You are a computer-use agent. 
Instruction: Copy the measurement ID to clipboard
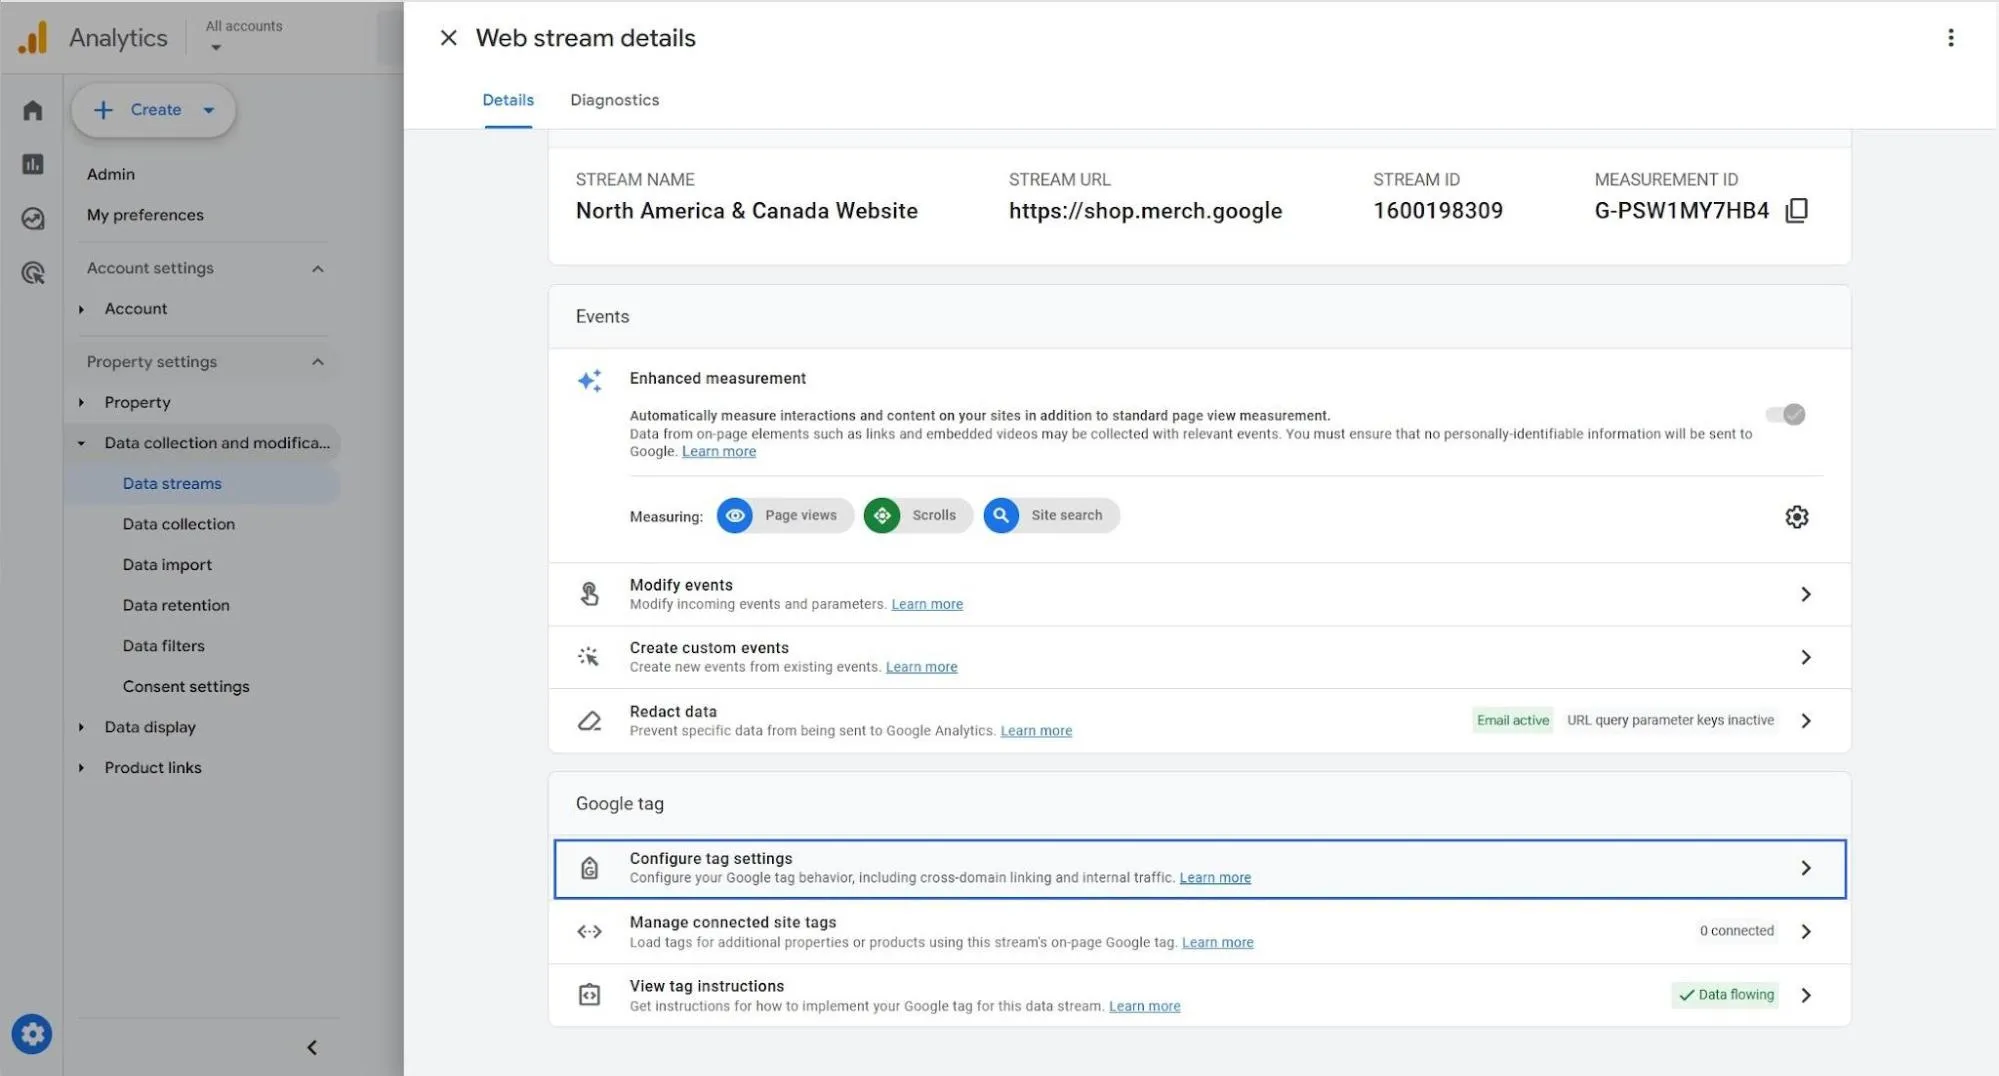1797,210
